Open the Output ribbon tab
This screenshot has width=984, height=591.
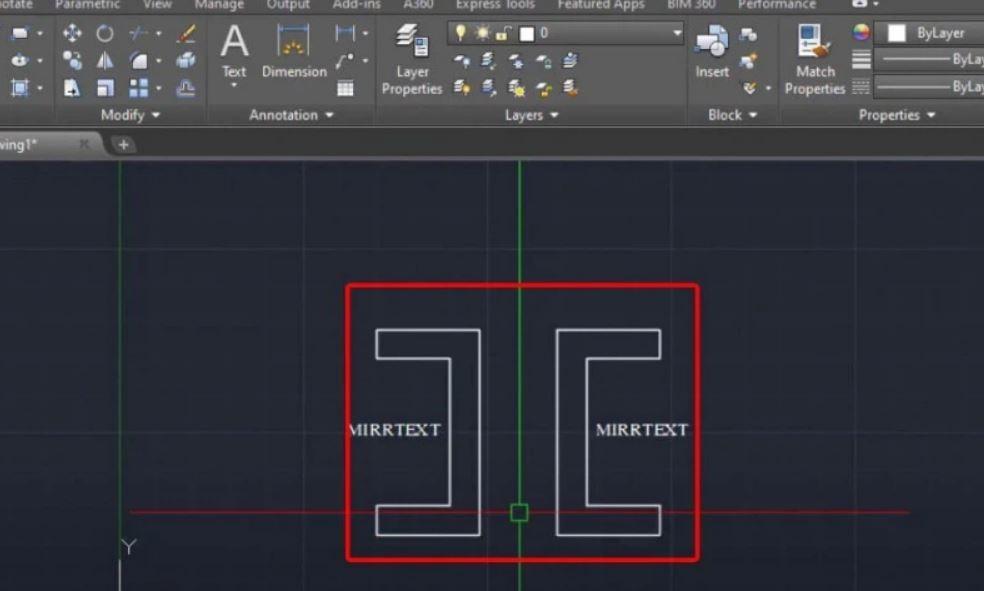coord(288,5)
